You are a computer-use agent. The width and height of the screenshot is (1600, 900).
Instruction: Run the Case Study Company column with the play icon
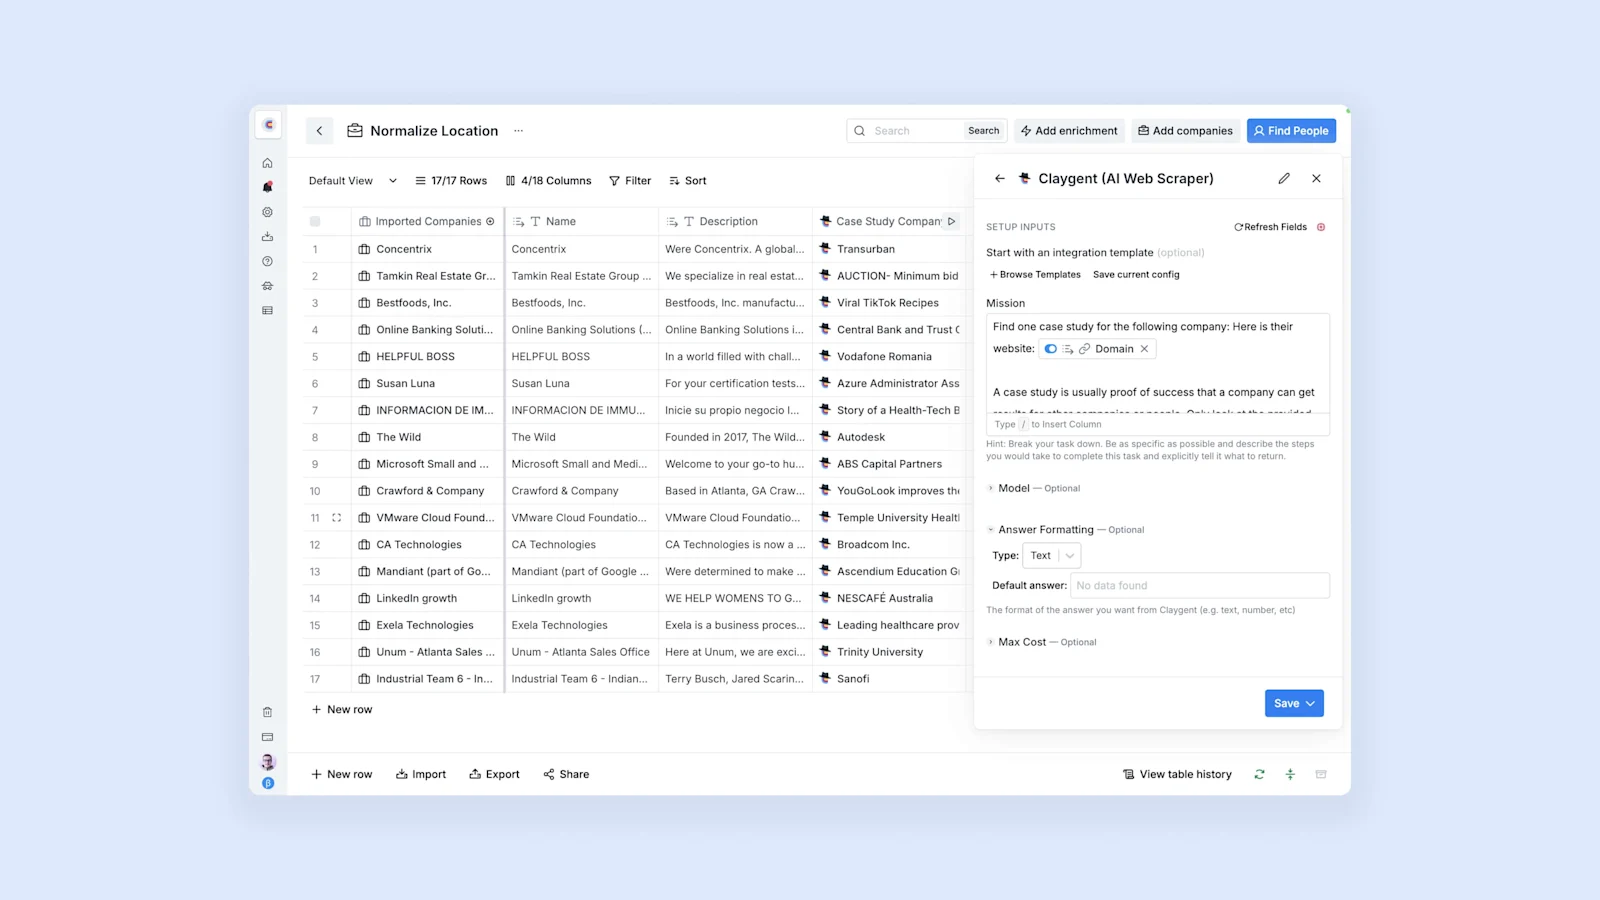coord(951,221)
